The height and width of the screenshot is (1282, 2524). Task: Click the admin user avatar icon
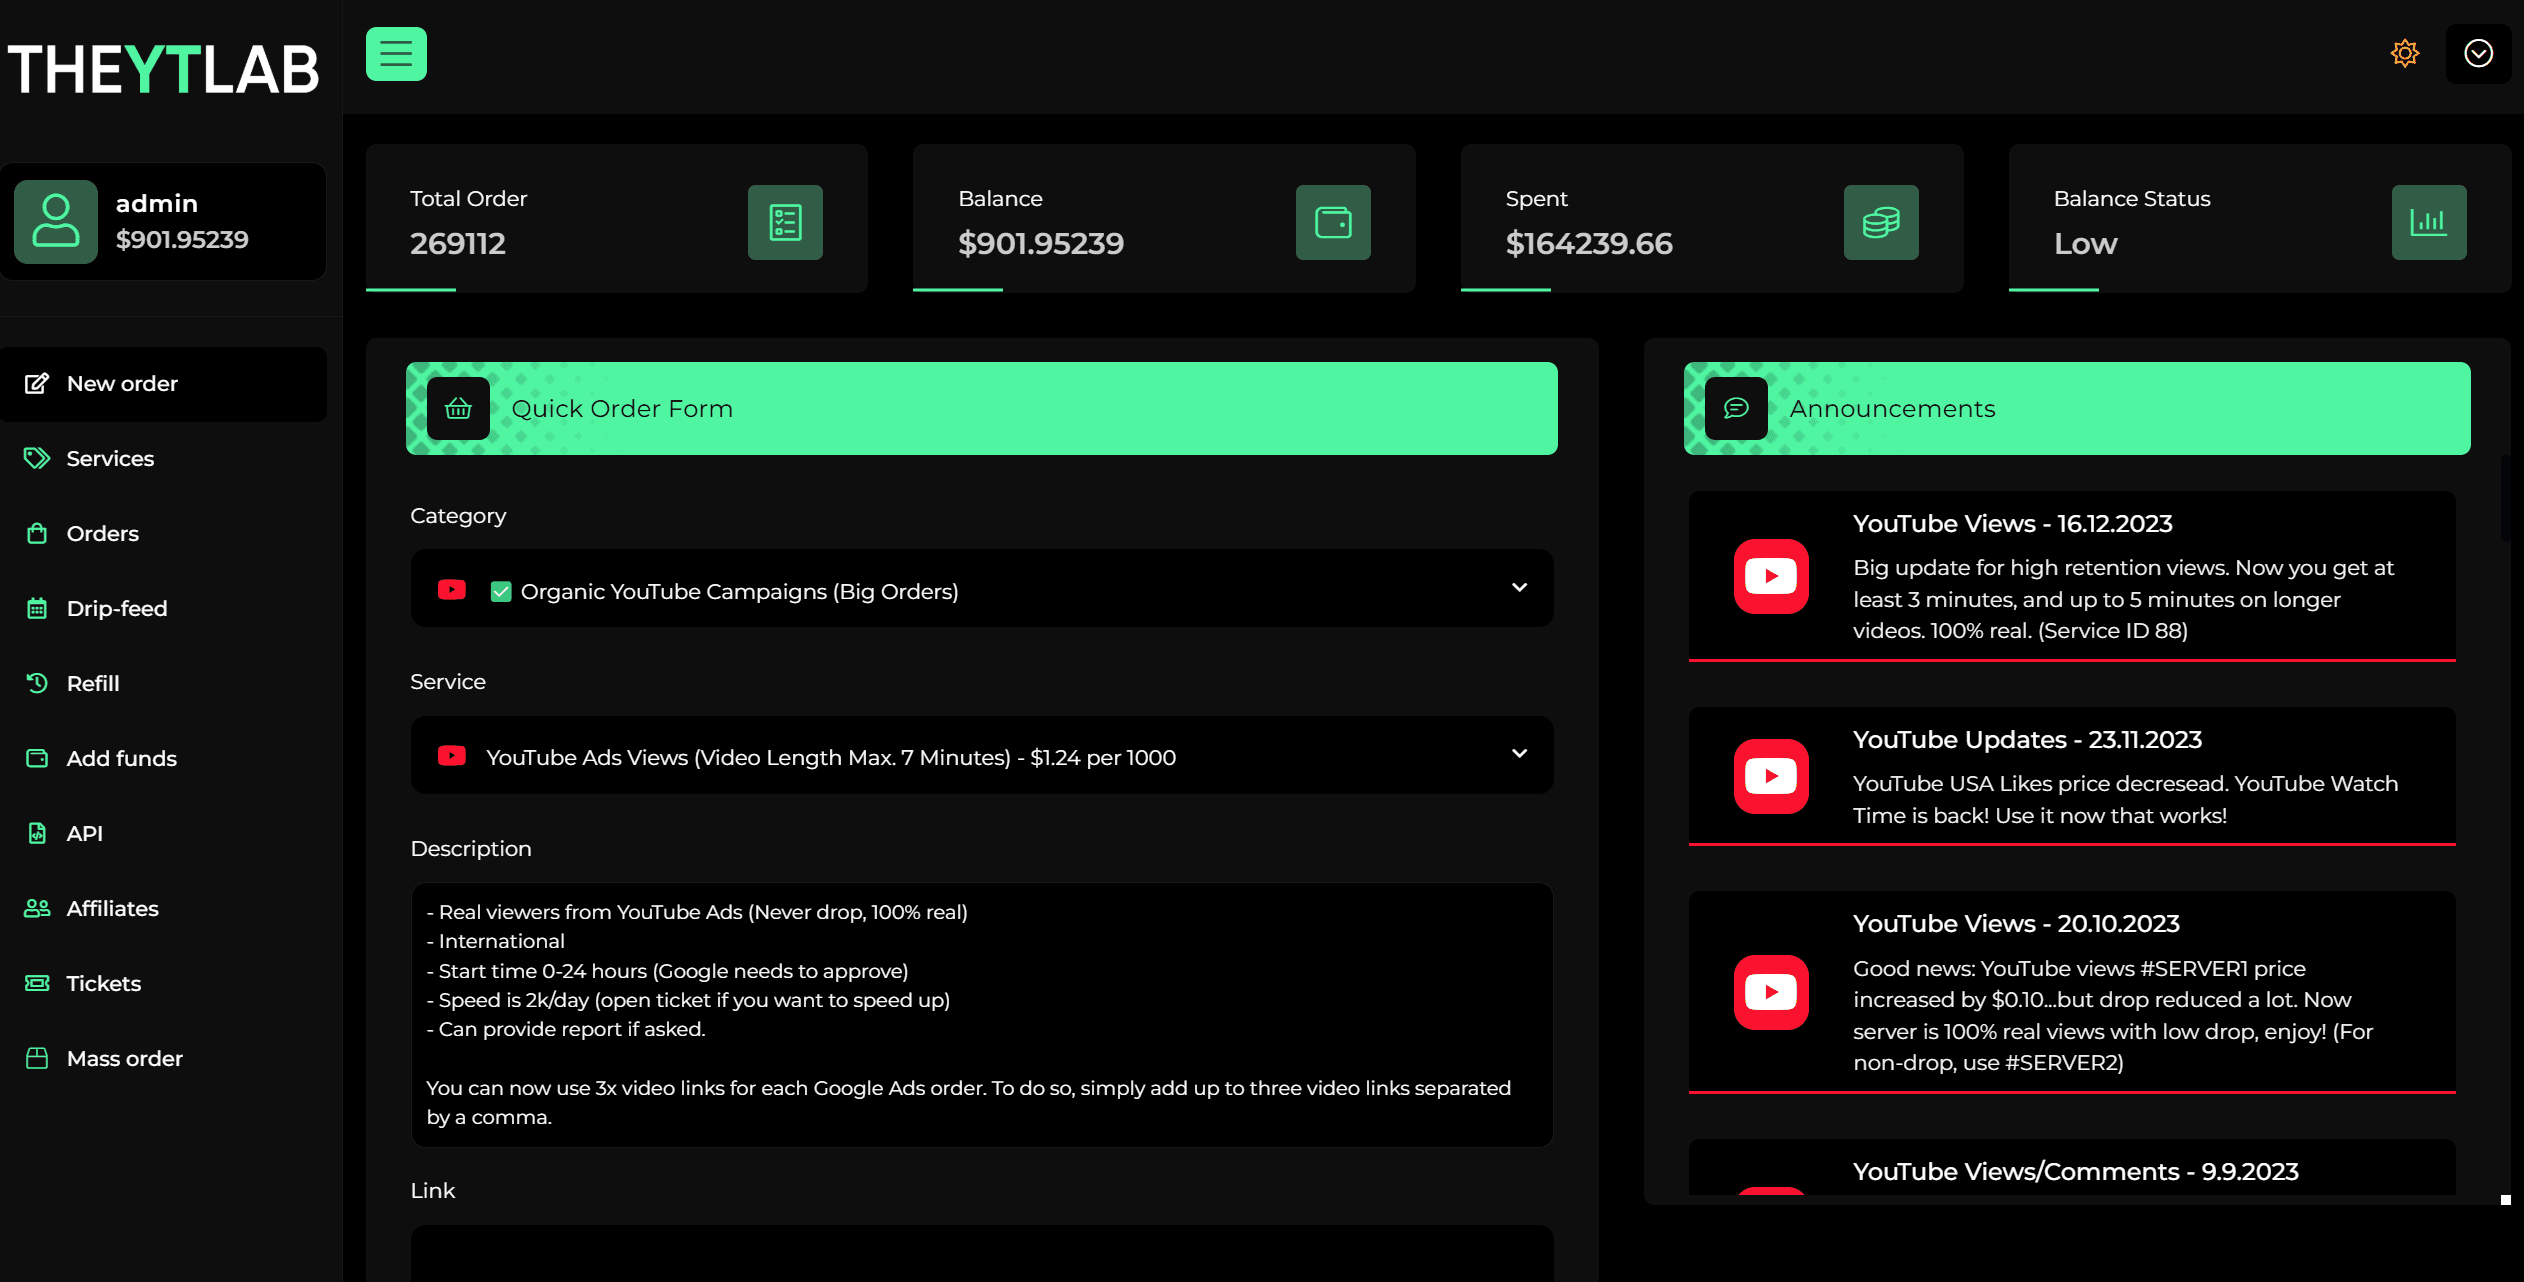(x=56, y=221)
